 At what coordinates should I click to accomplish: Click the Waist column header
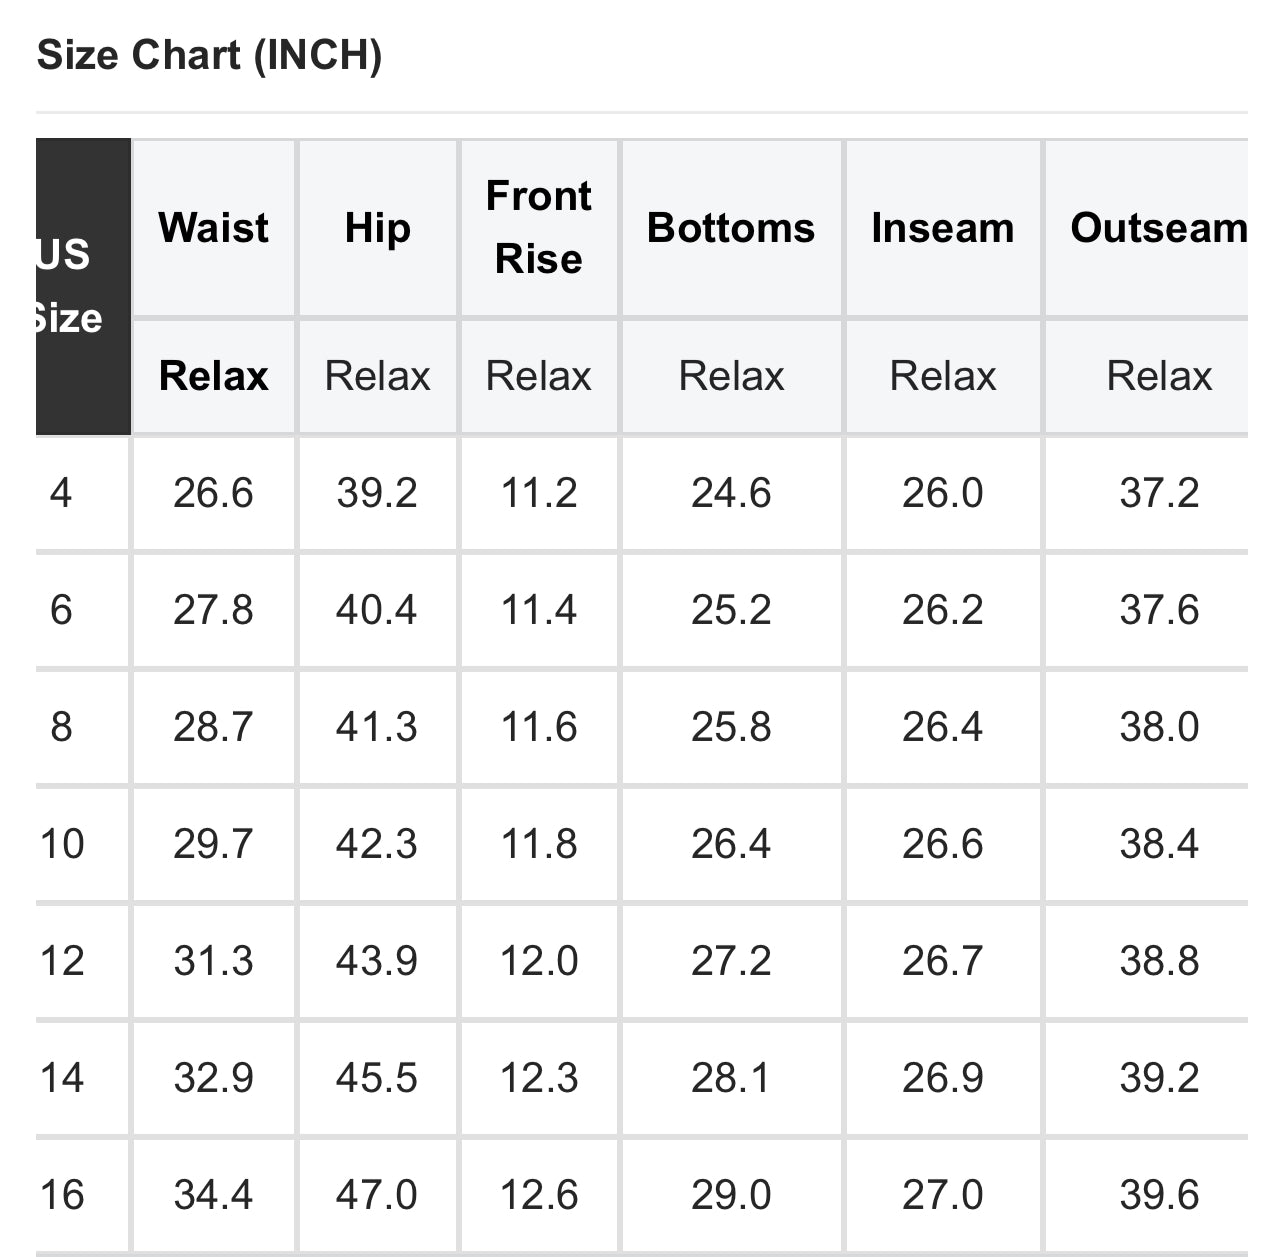(x=213, y=228)
